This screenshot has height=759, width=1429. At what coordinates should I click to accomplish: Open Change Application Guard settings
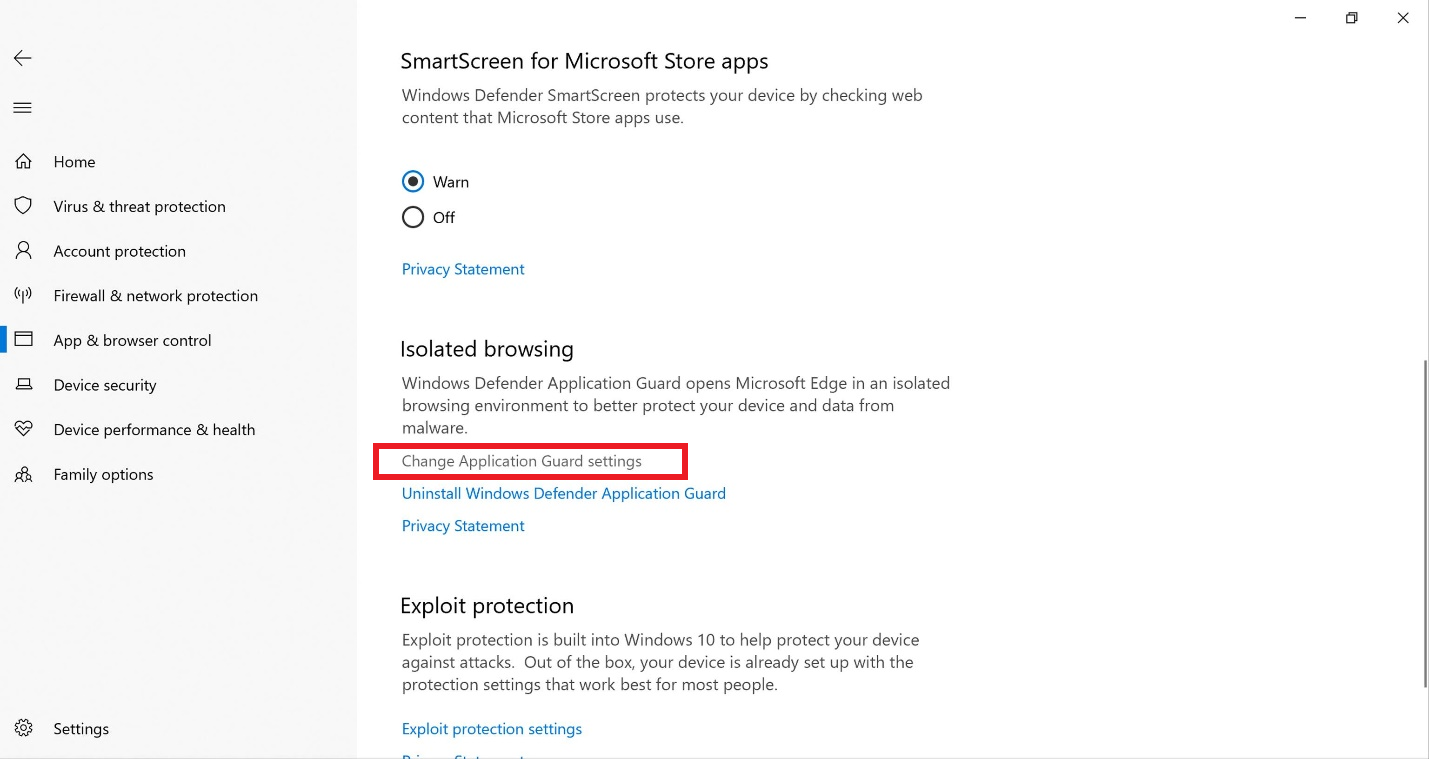[x=521, y=461]
